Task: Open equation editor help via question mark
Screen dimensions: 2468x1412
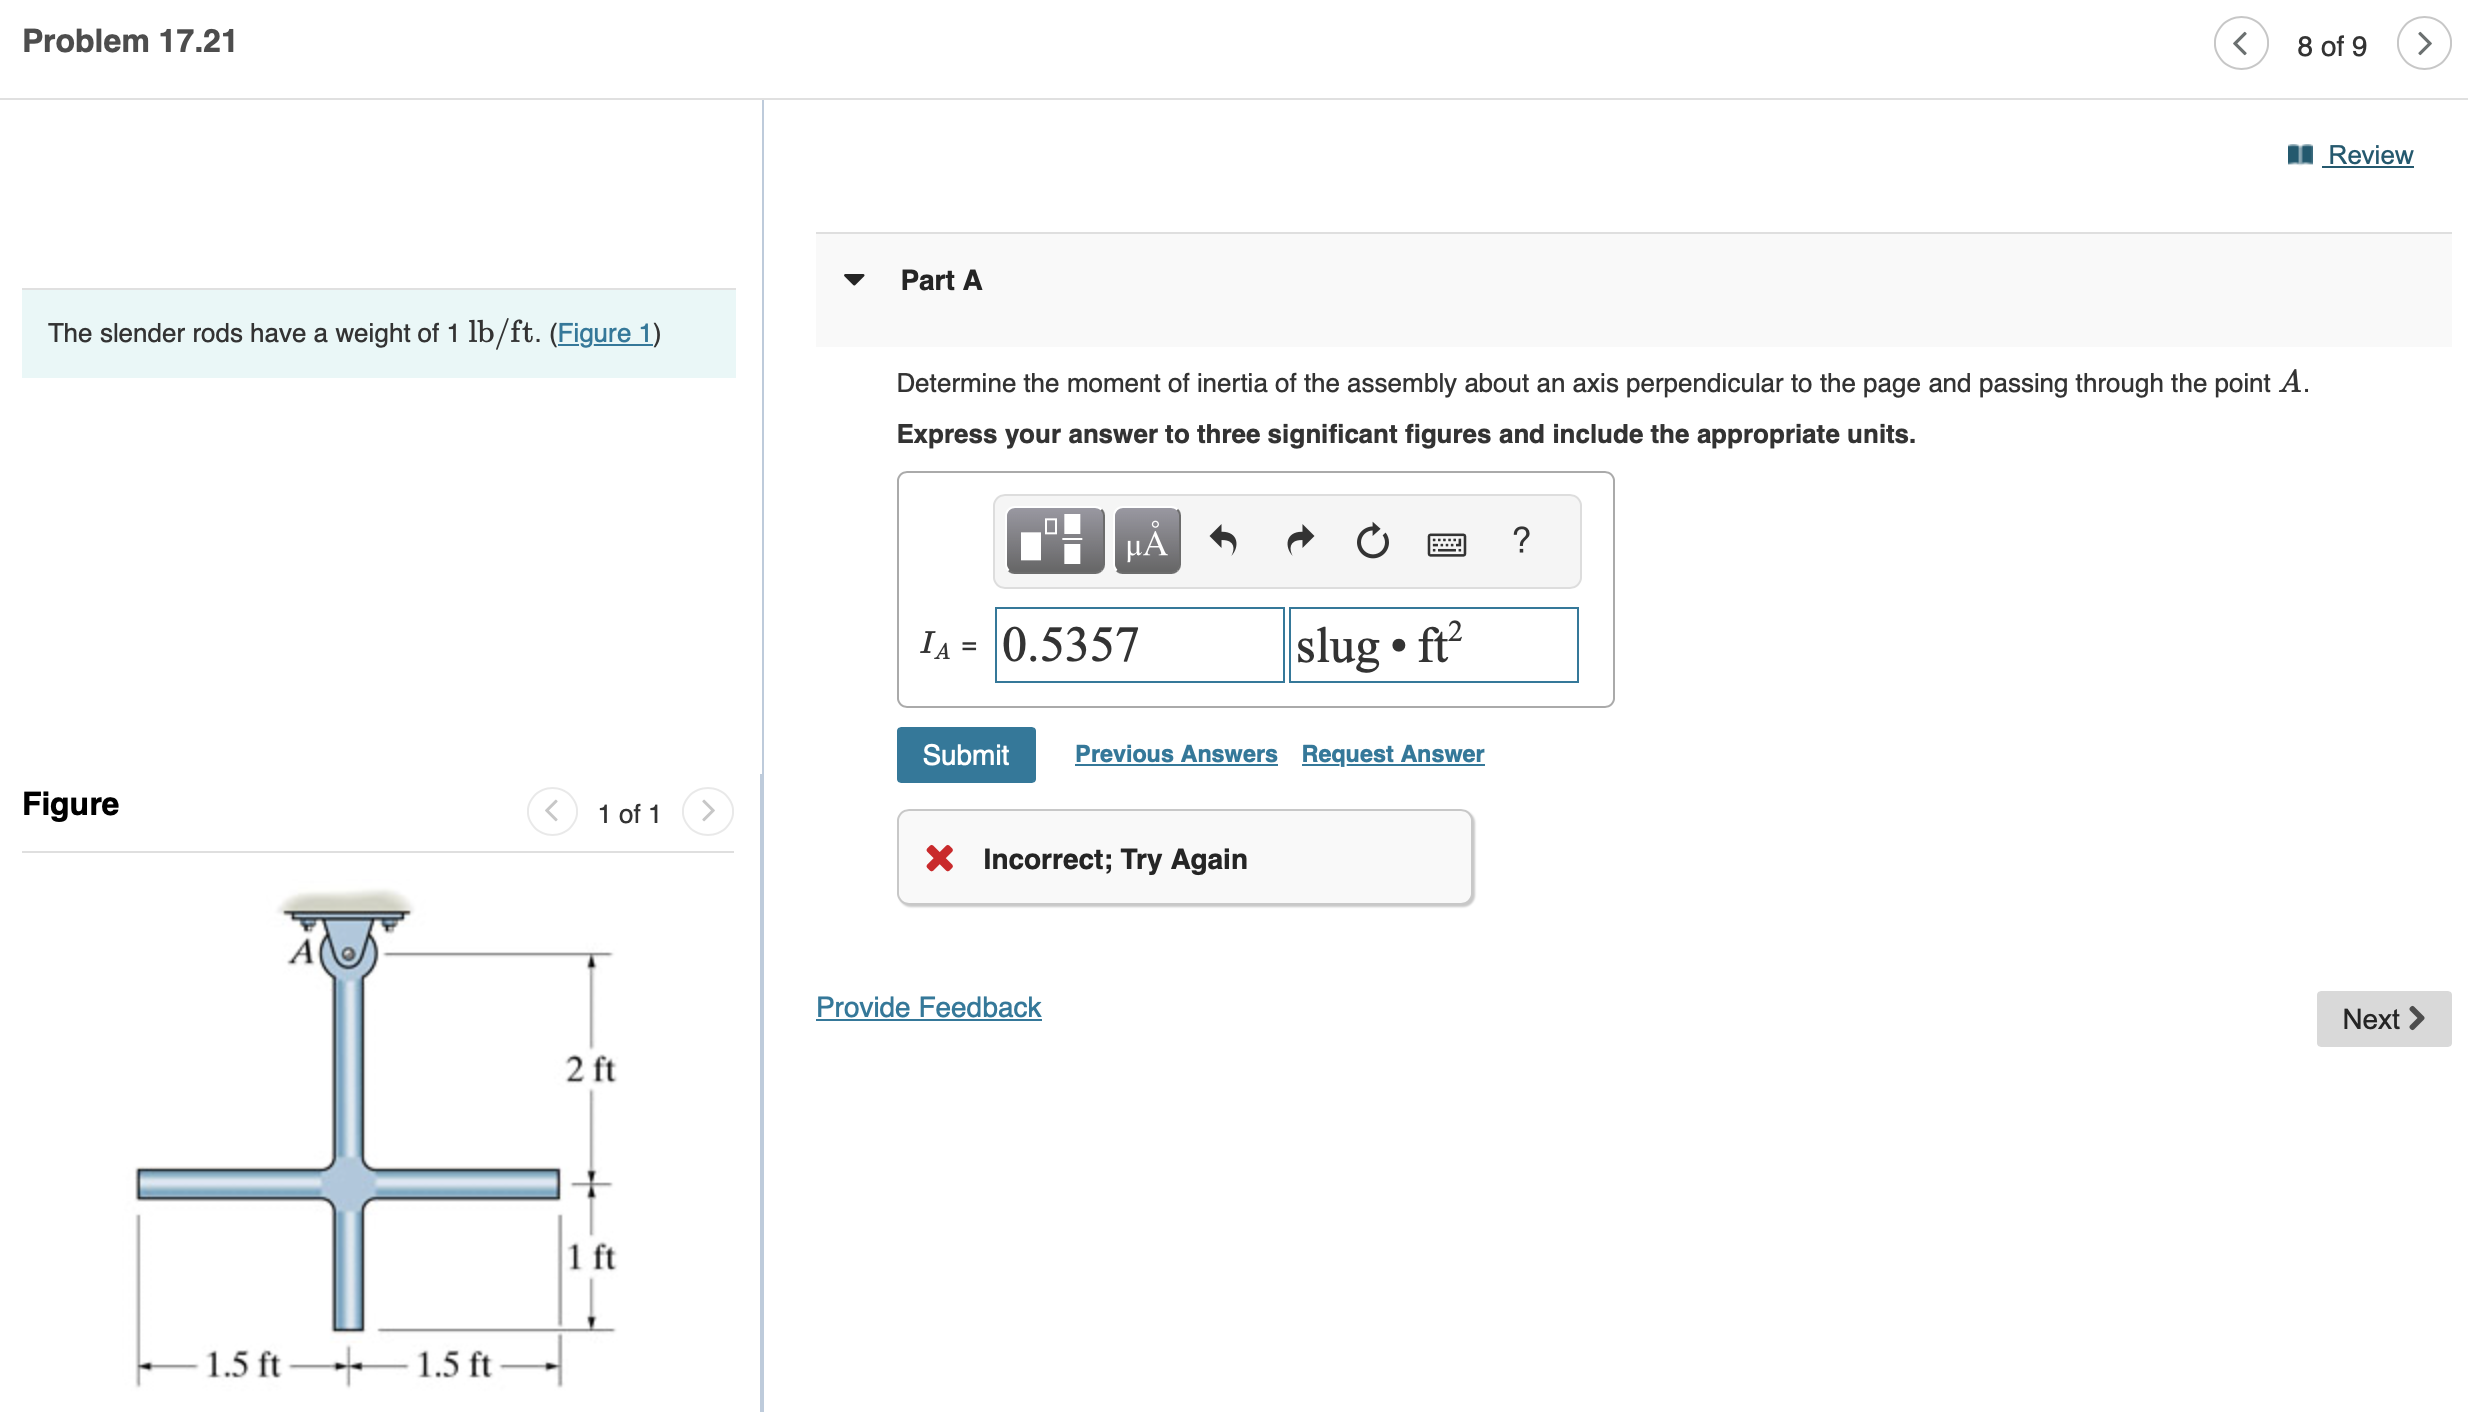Action: (1521, 541)
